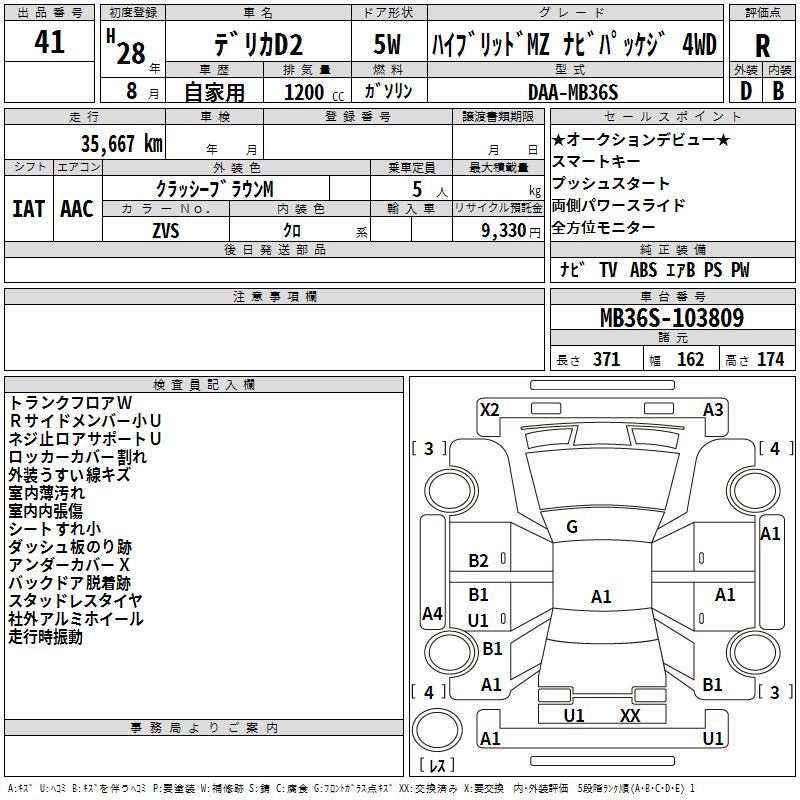The image size is (800, 800).
Task: Click the ナビ equipment entry
Action: point(572,270)
